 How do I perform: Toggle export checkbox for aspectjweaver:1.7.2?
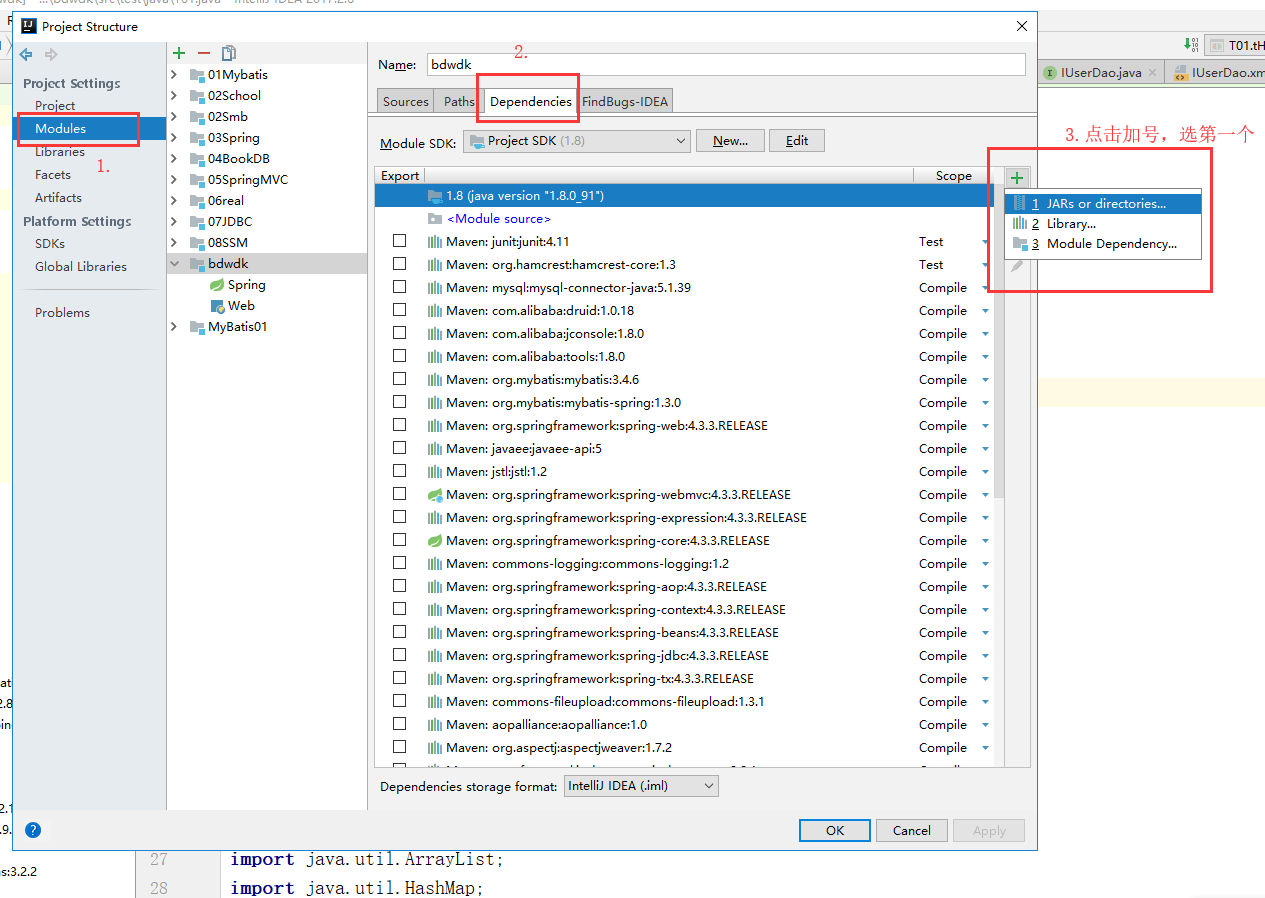(400, 748)
